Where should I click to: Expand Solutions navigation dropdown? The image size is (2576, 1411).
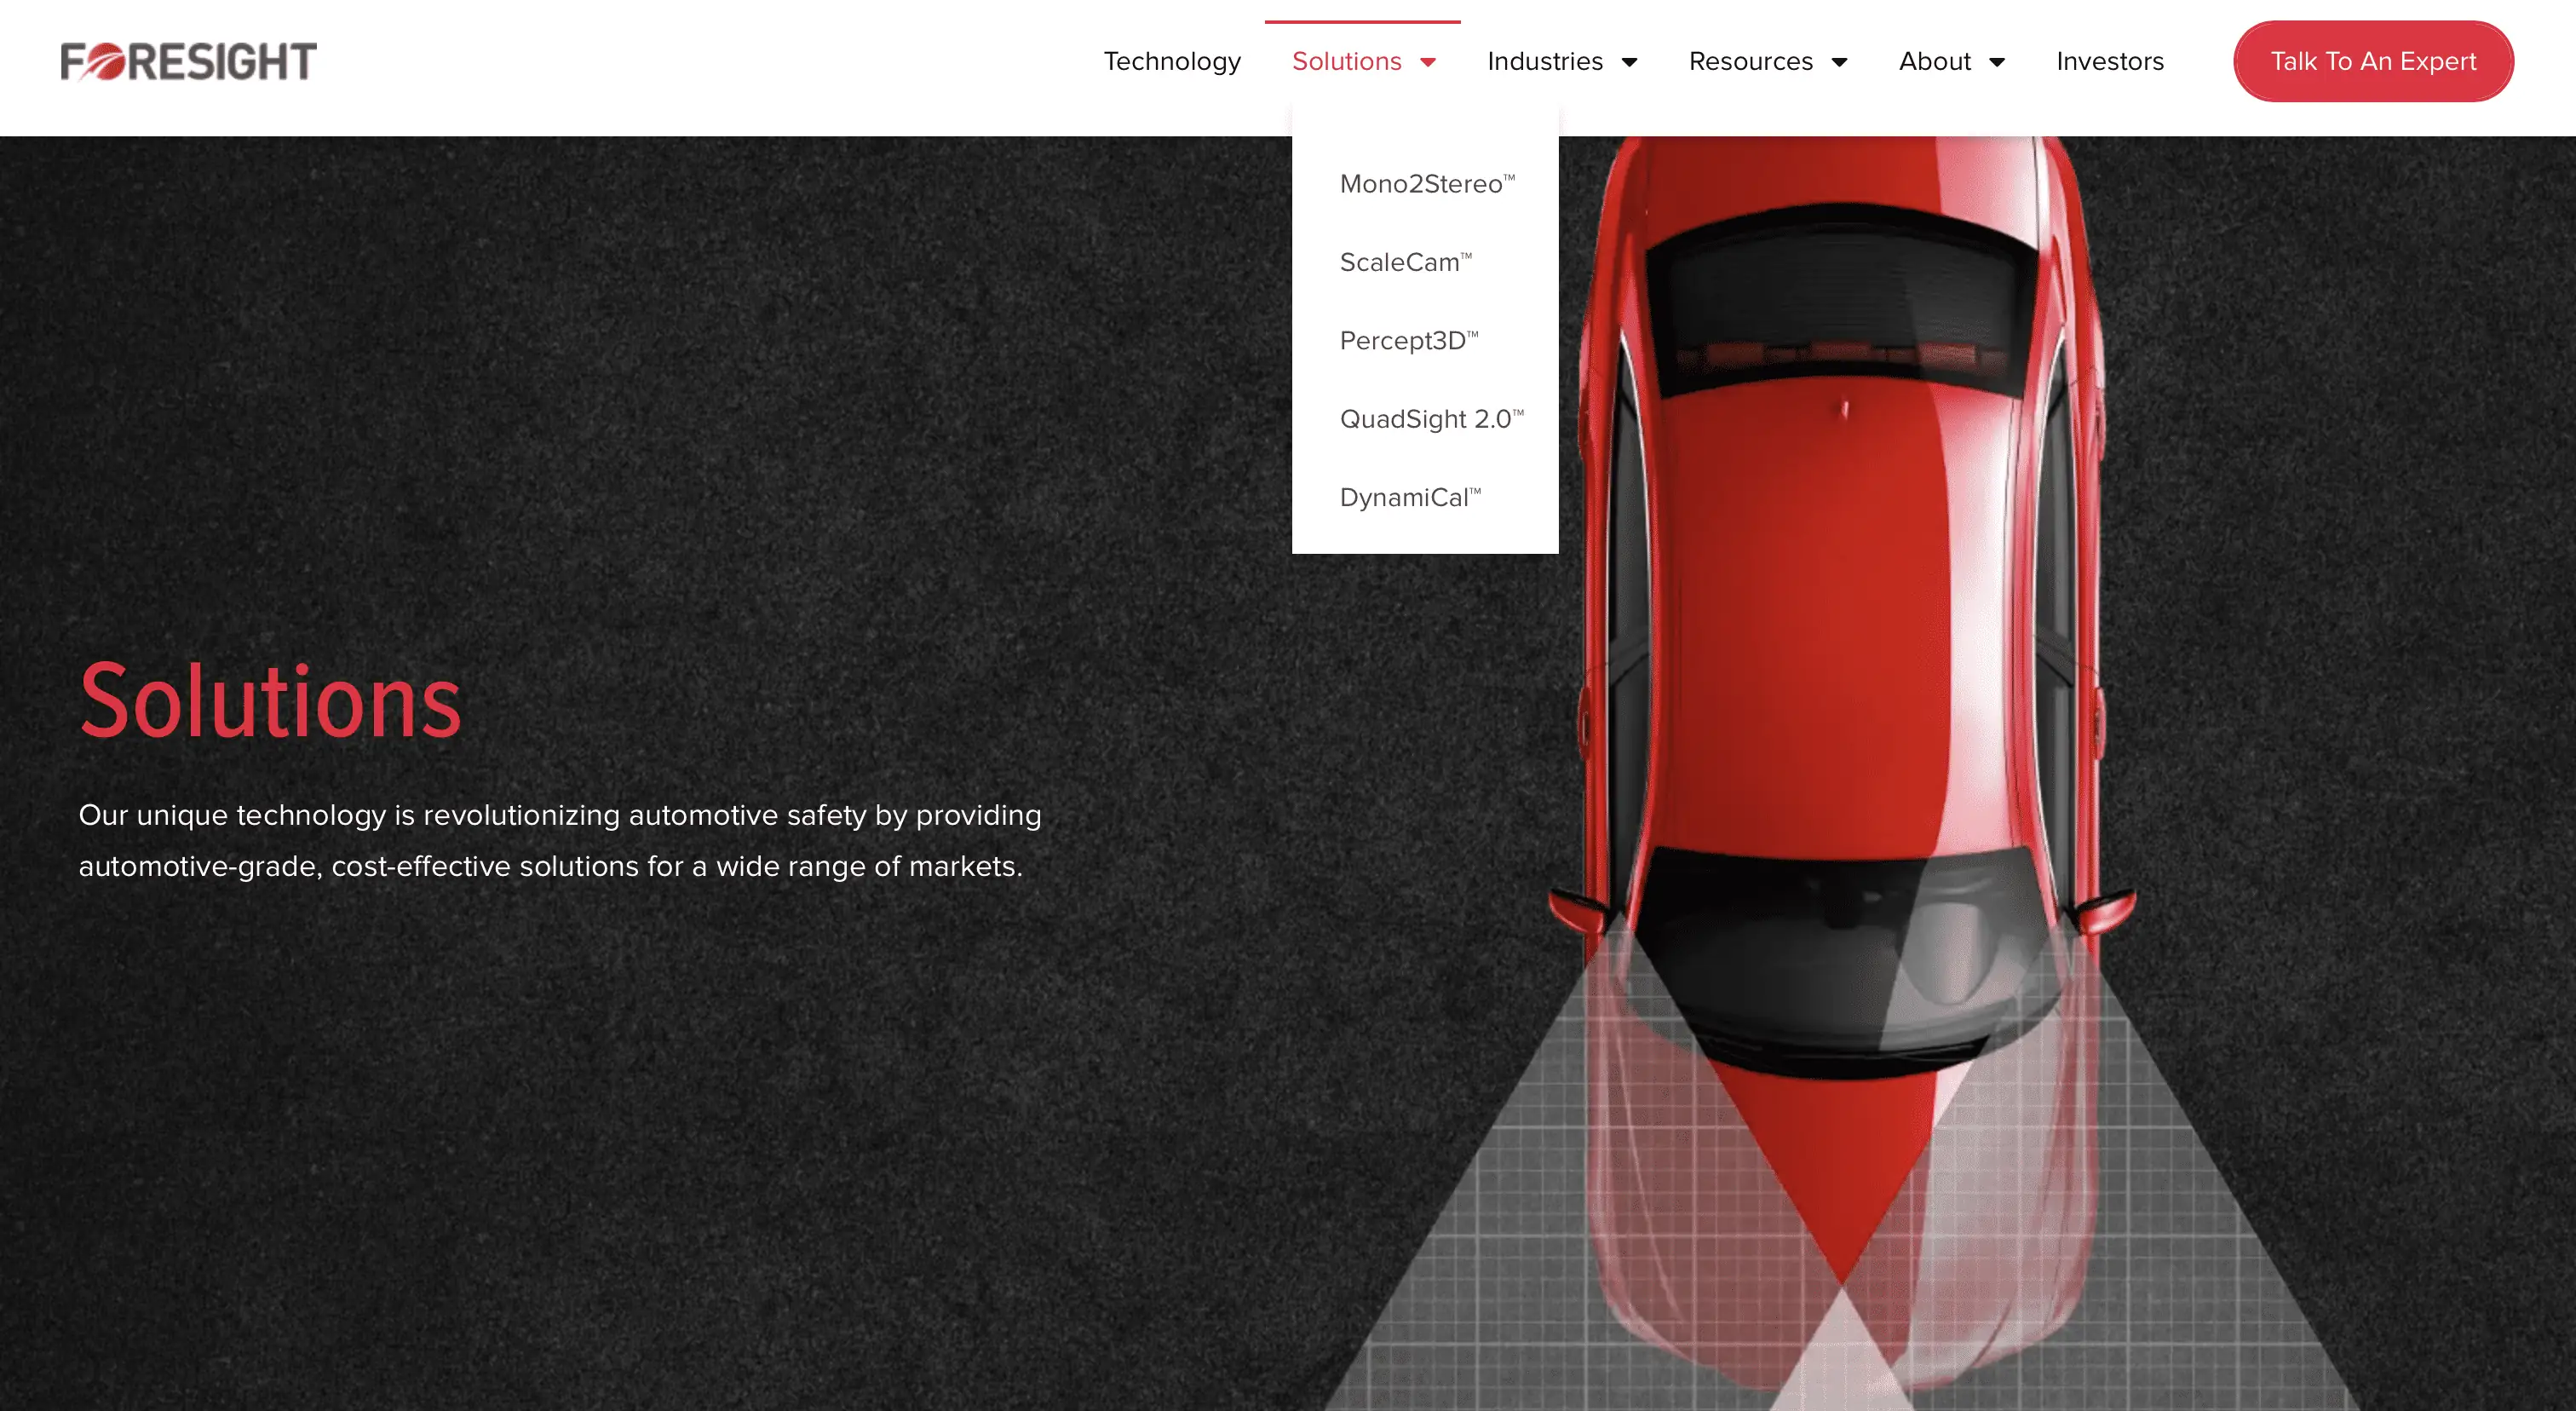(x=1364, y=60)
